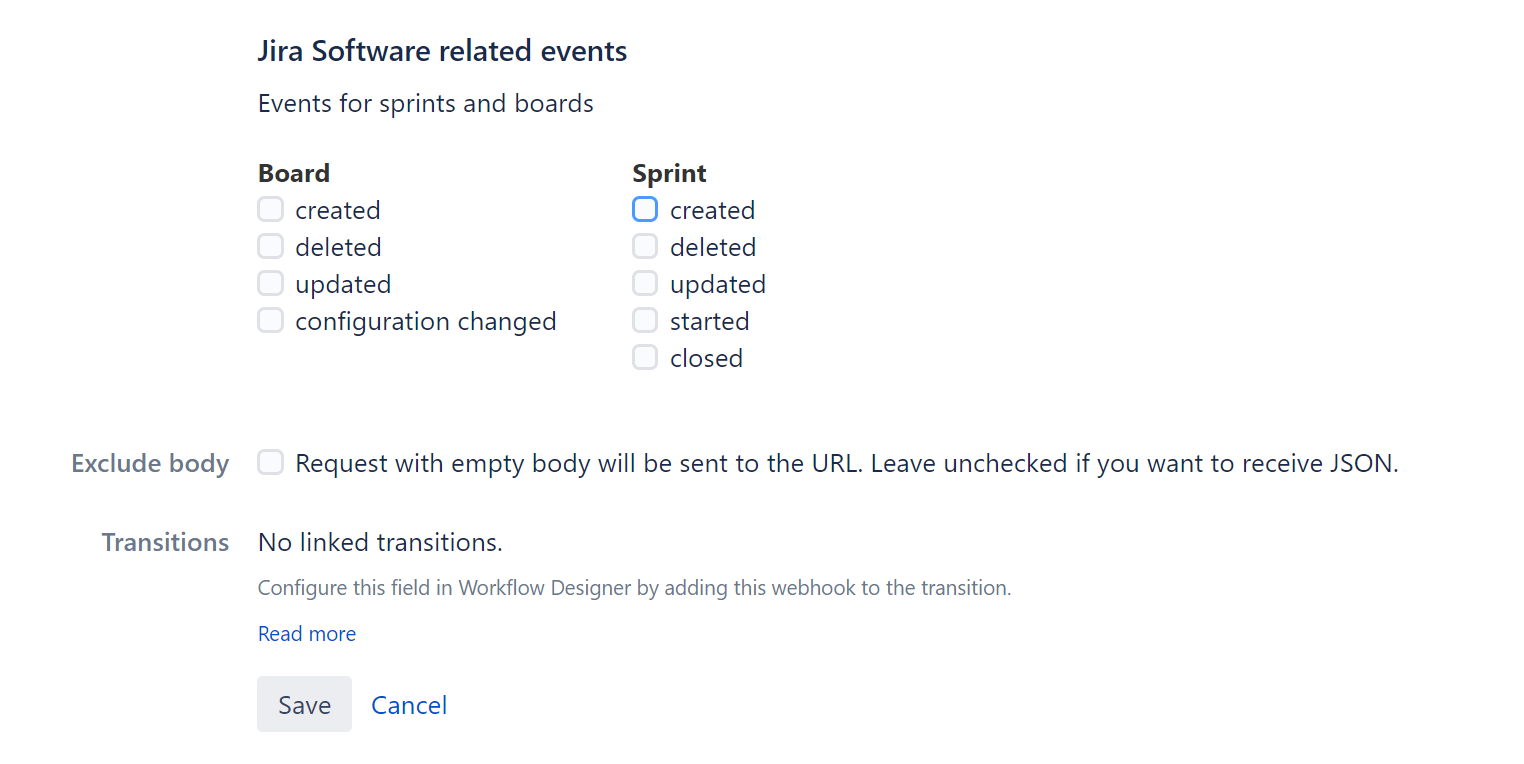Click the Cancel link
The height and width of the screenshot is (764, 1524).
(408, 704)
